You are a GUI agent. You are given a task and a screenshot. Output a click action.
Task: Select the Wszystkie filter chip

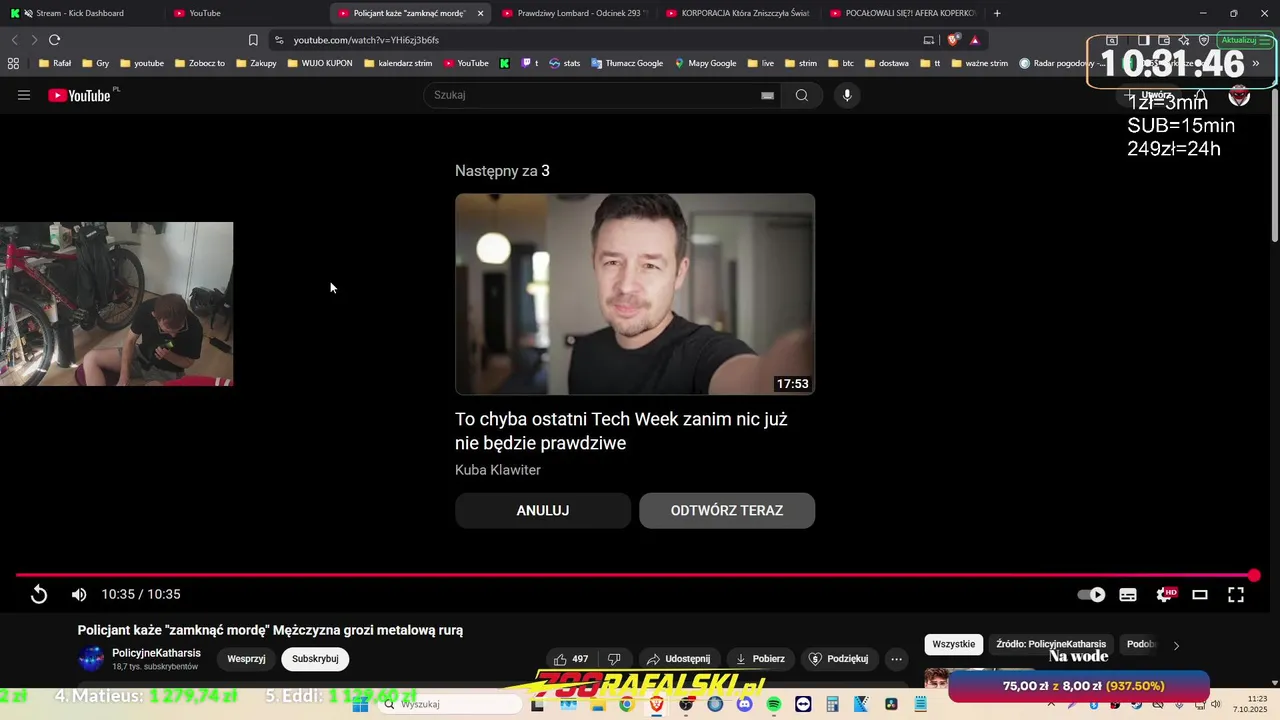click(x=953, y=645)
